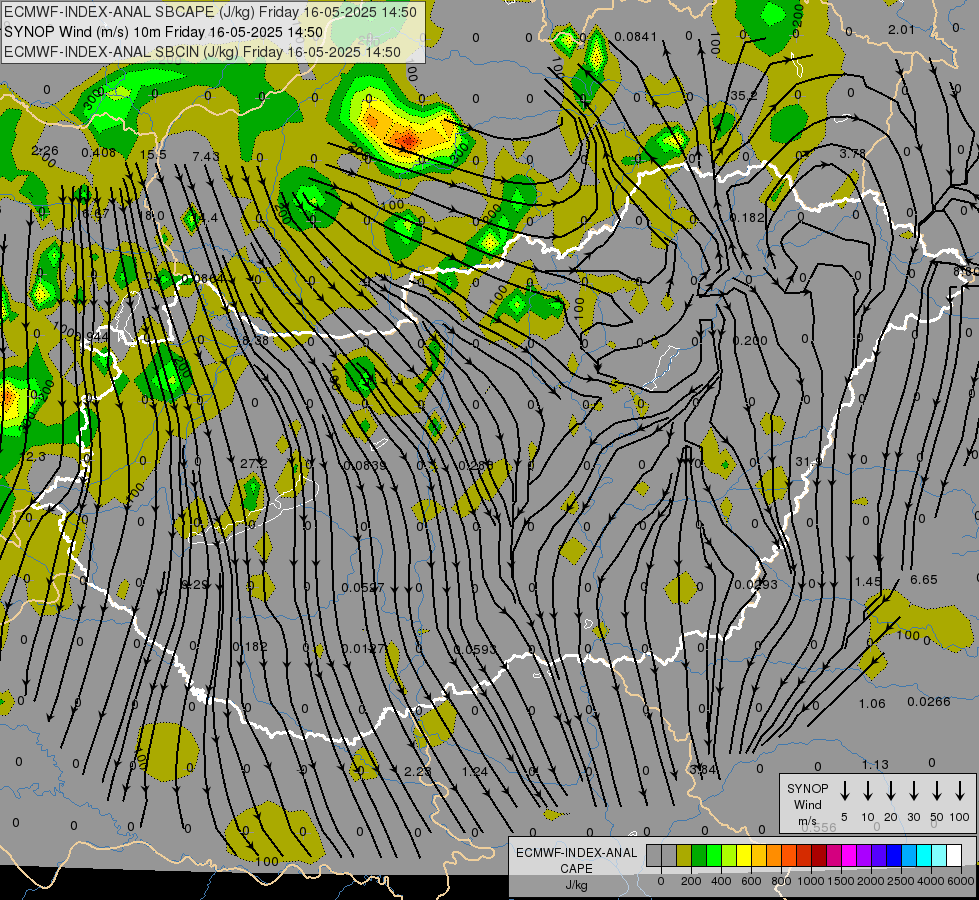Click the map value '0.0266'
This screenshot has width=979, height=900.
pos(928,701)
